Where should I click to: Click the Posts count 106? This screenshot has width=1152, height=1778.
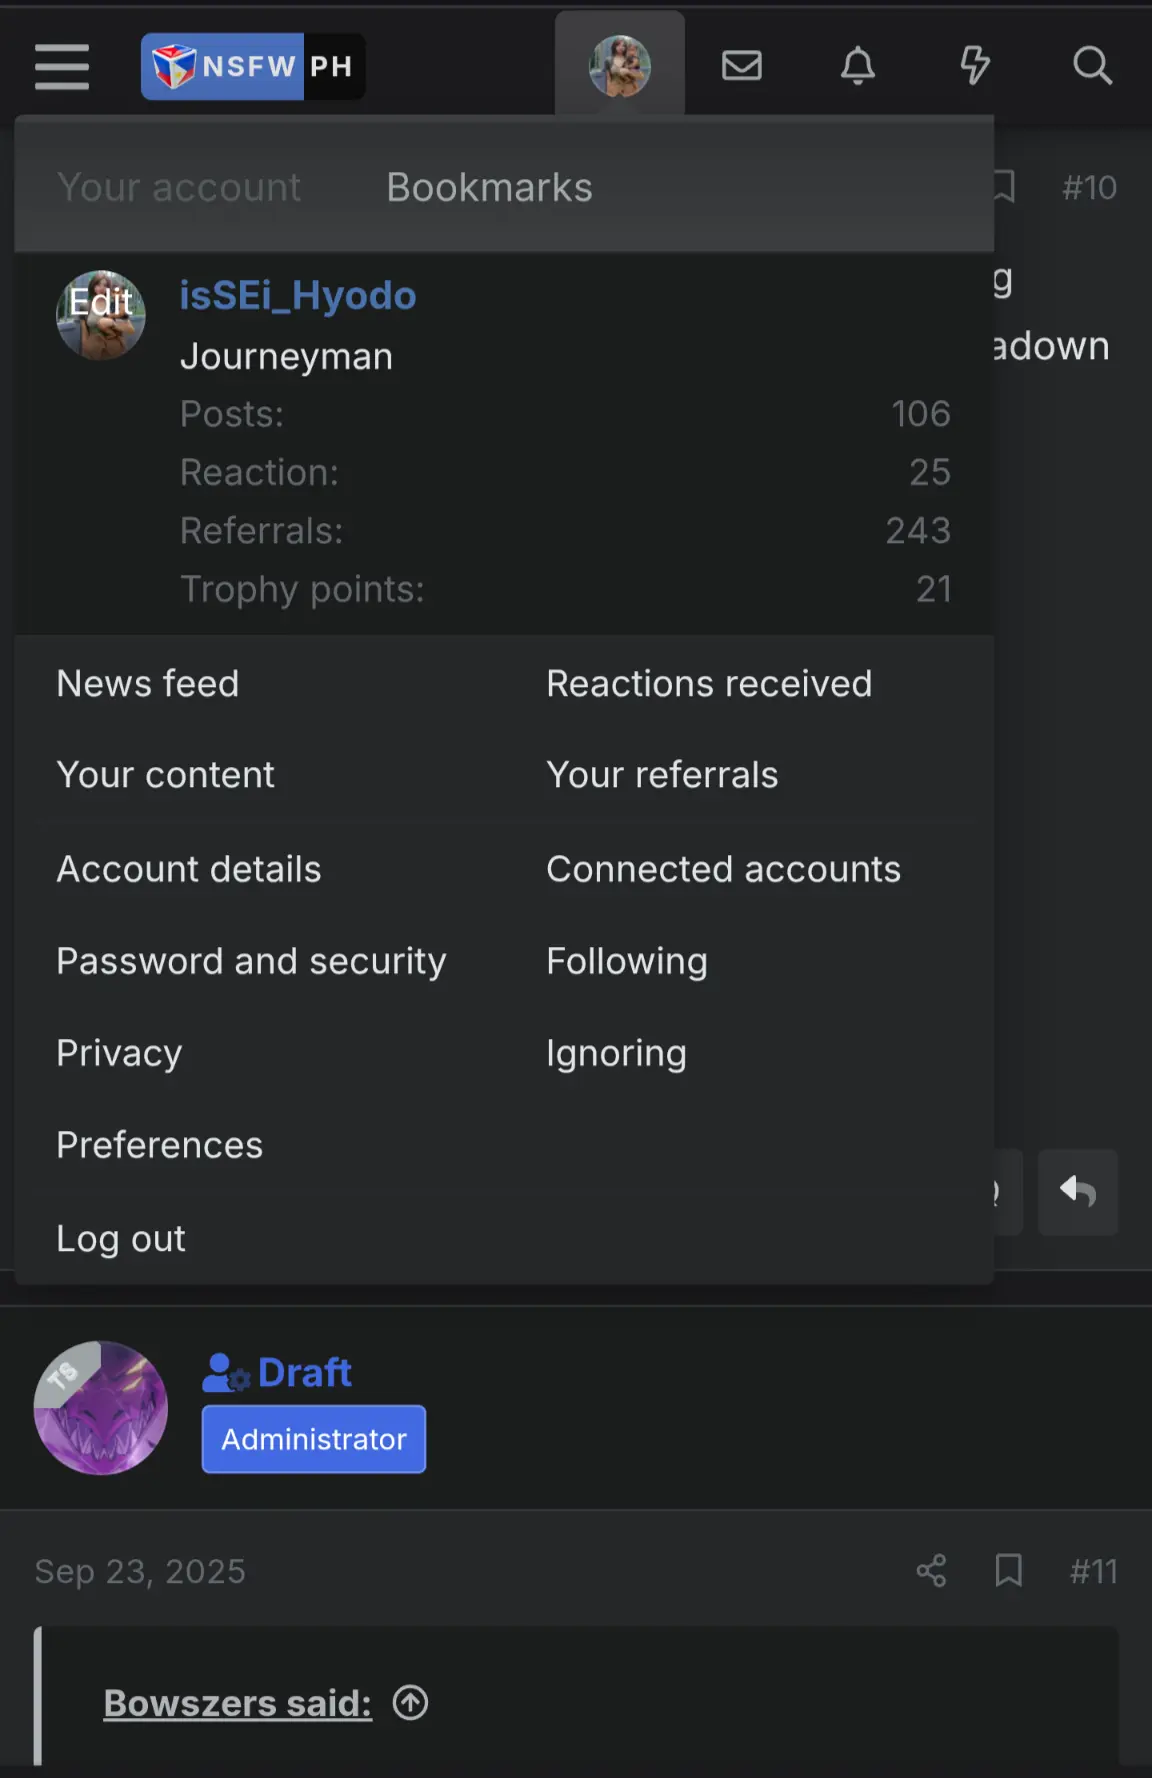[x=921, y=414]
